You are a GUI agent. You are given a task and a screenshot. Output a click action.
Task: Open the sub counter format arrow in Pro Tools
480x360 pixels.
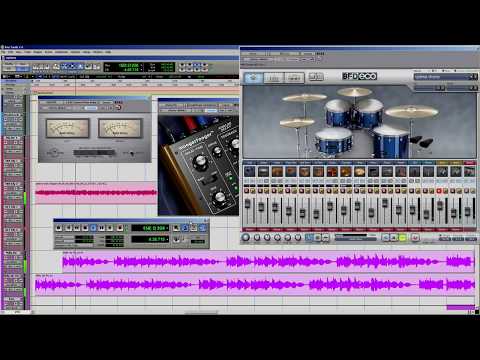[142, 69]
